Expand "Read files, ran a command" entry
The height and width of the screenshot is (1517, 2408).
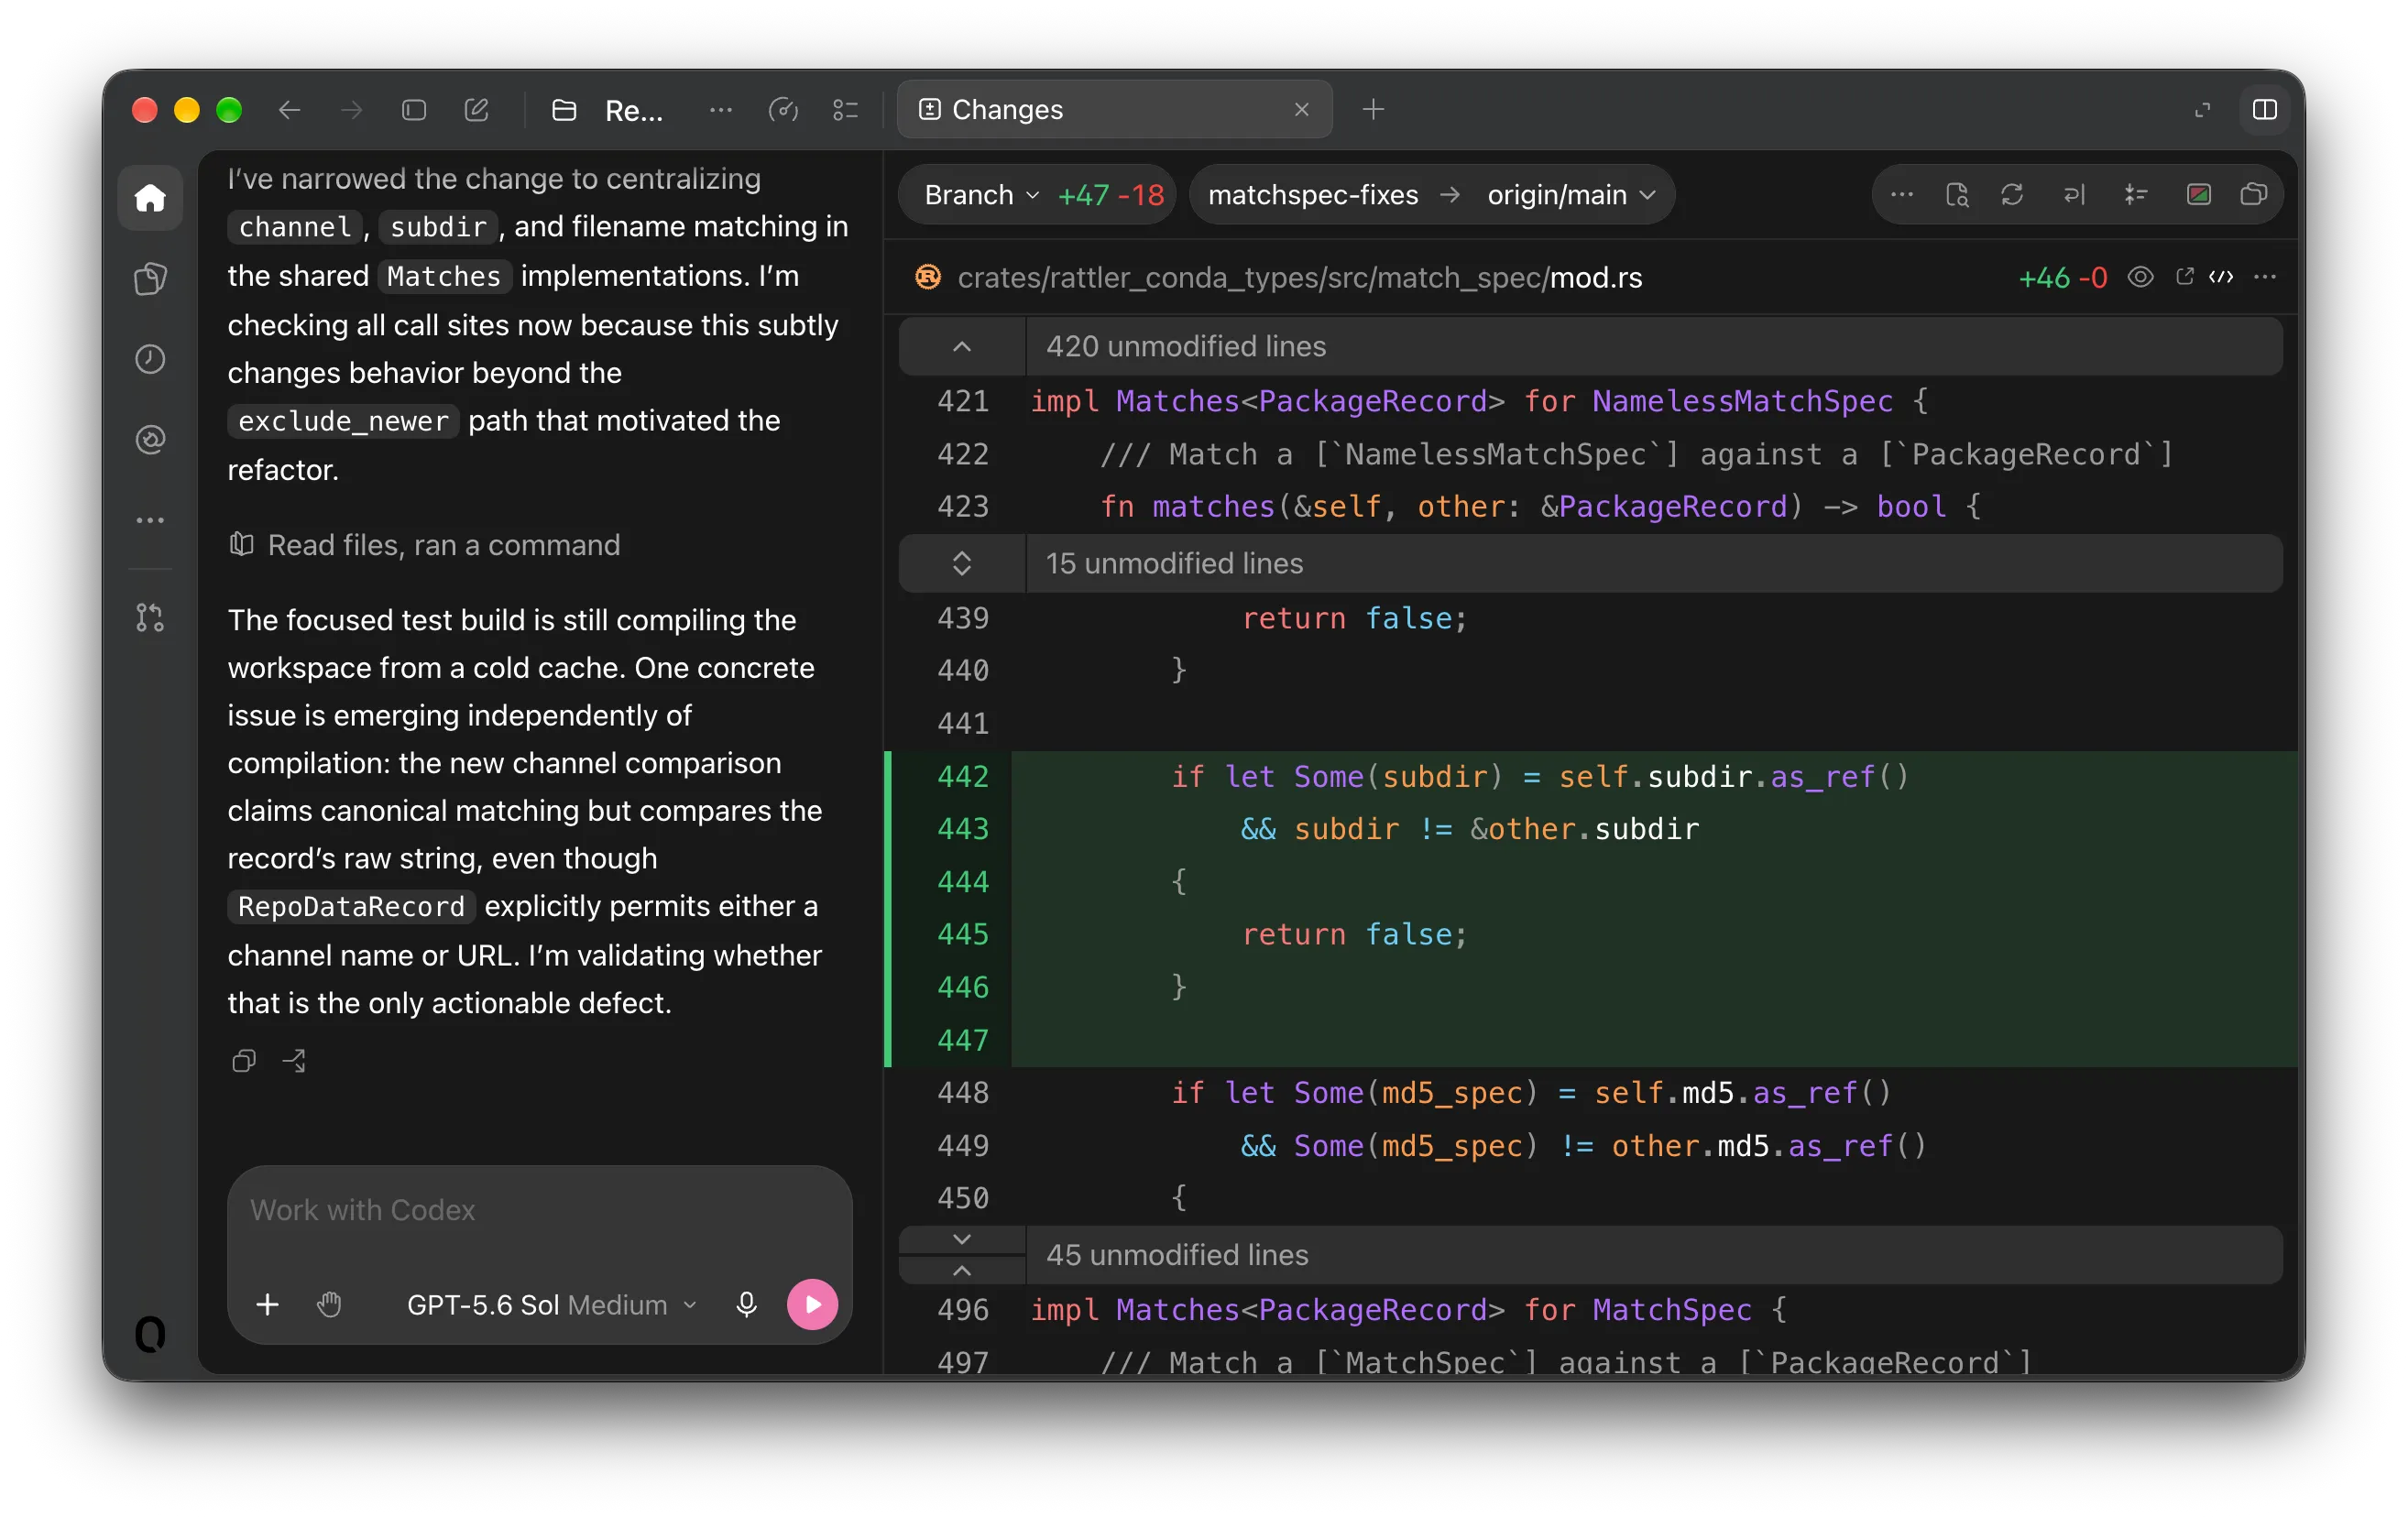coord(424,545)
